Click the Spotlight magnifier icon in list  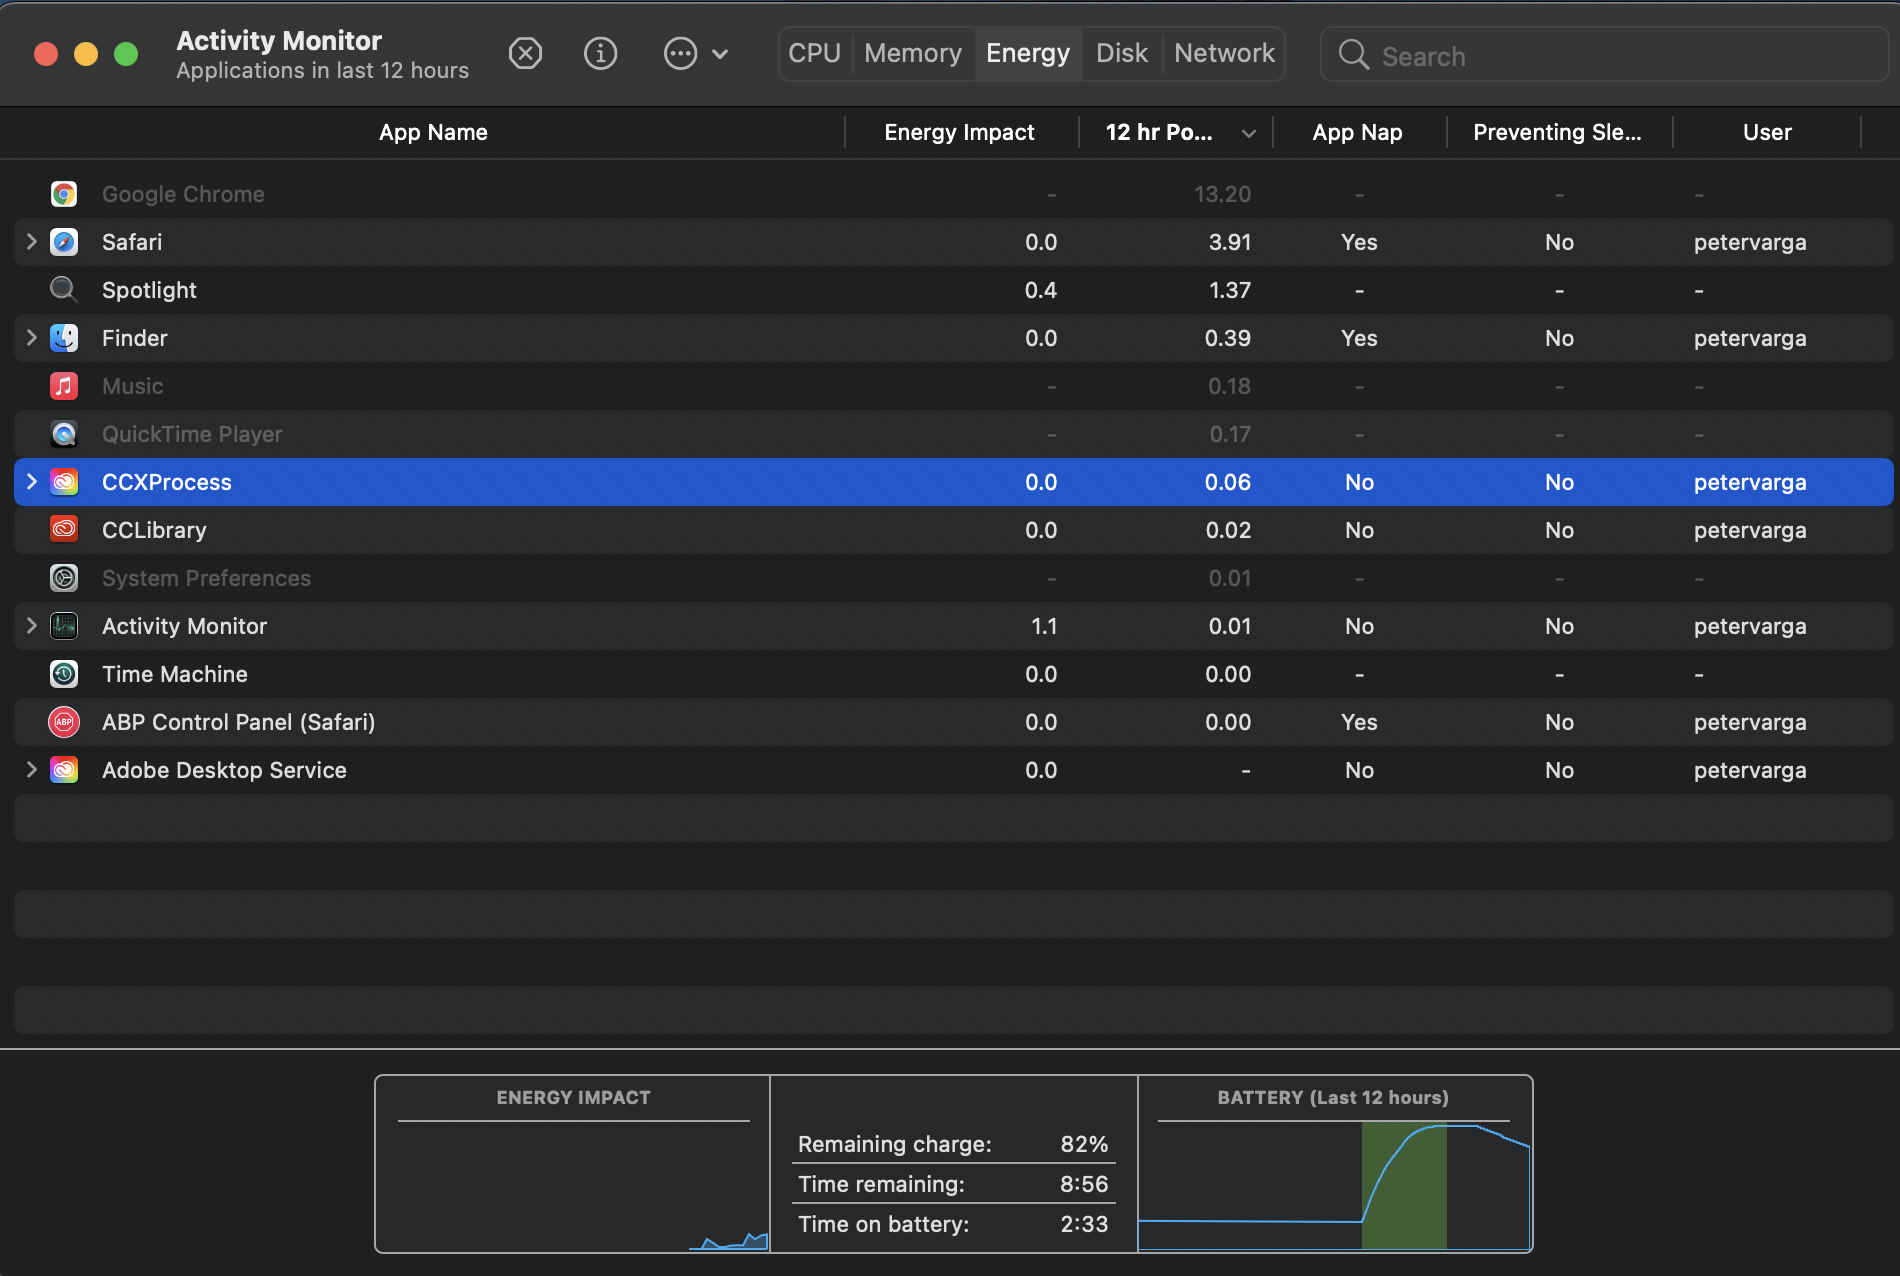(x=64, y=290)
